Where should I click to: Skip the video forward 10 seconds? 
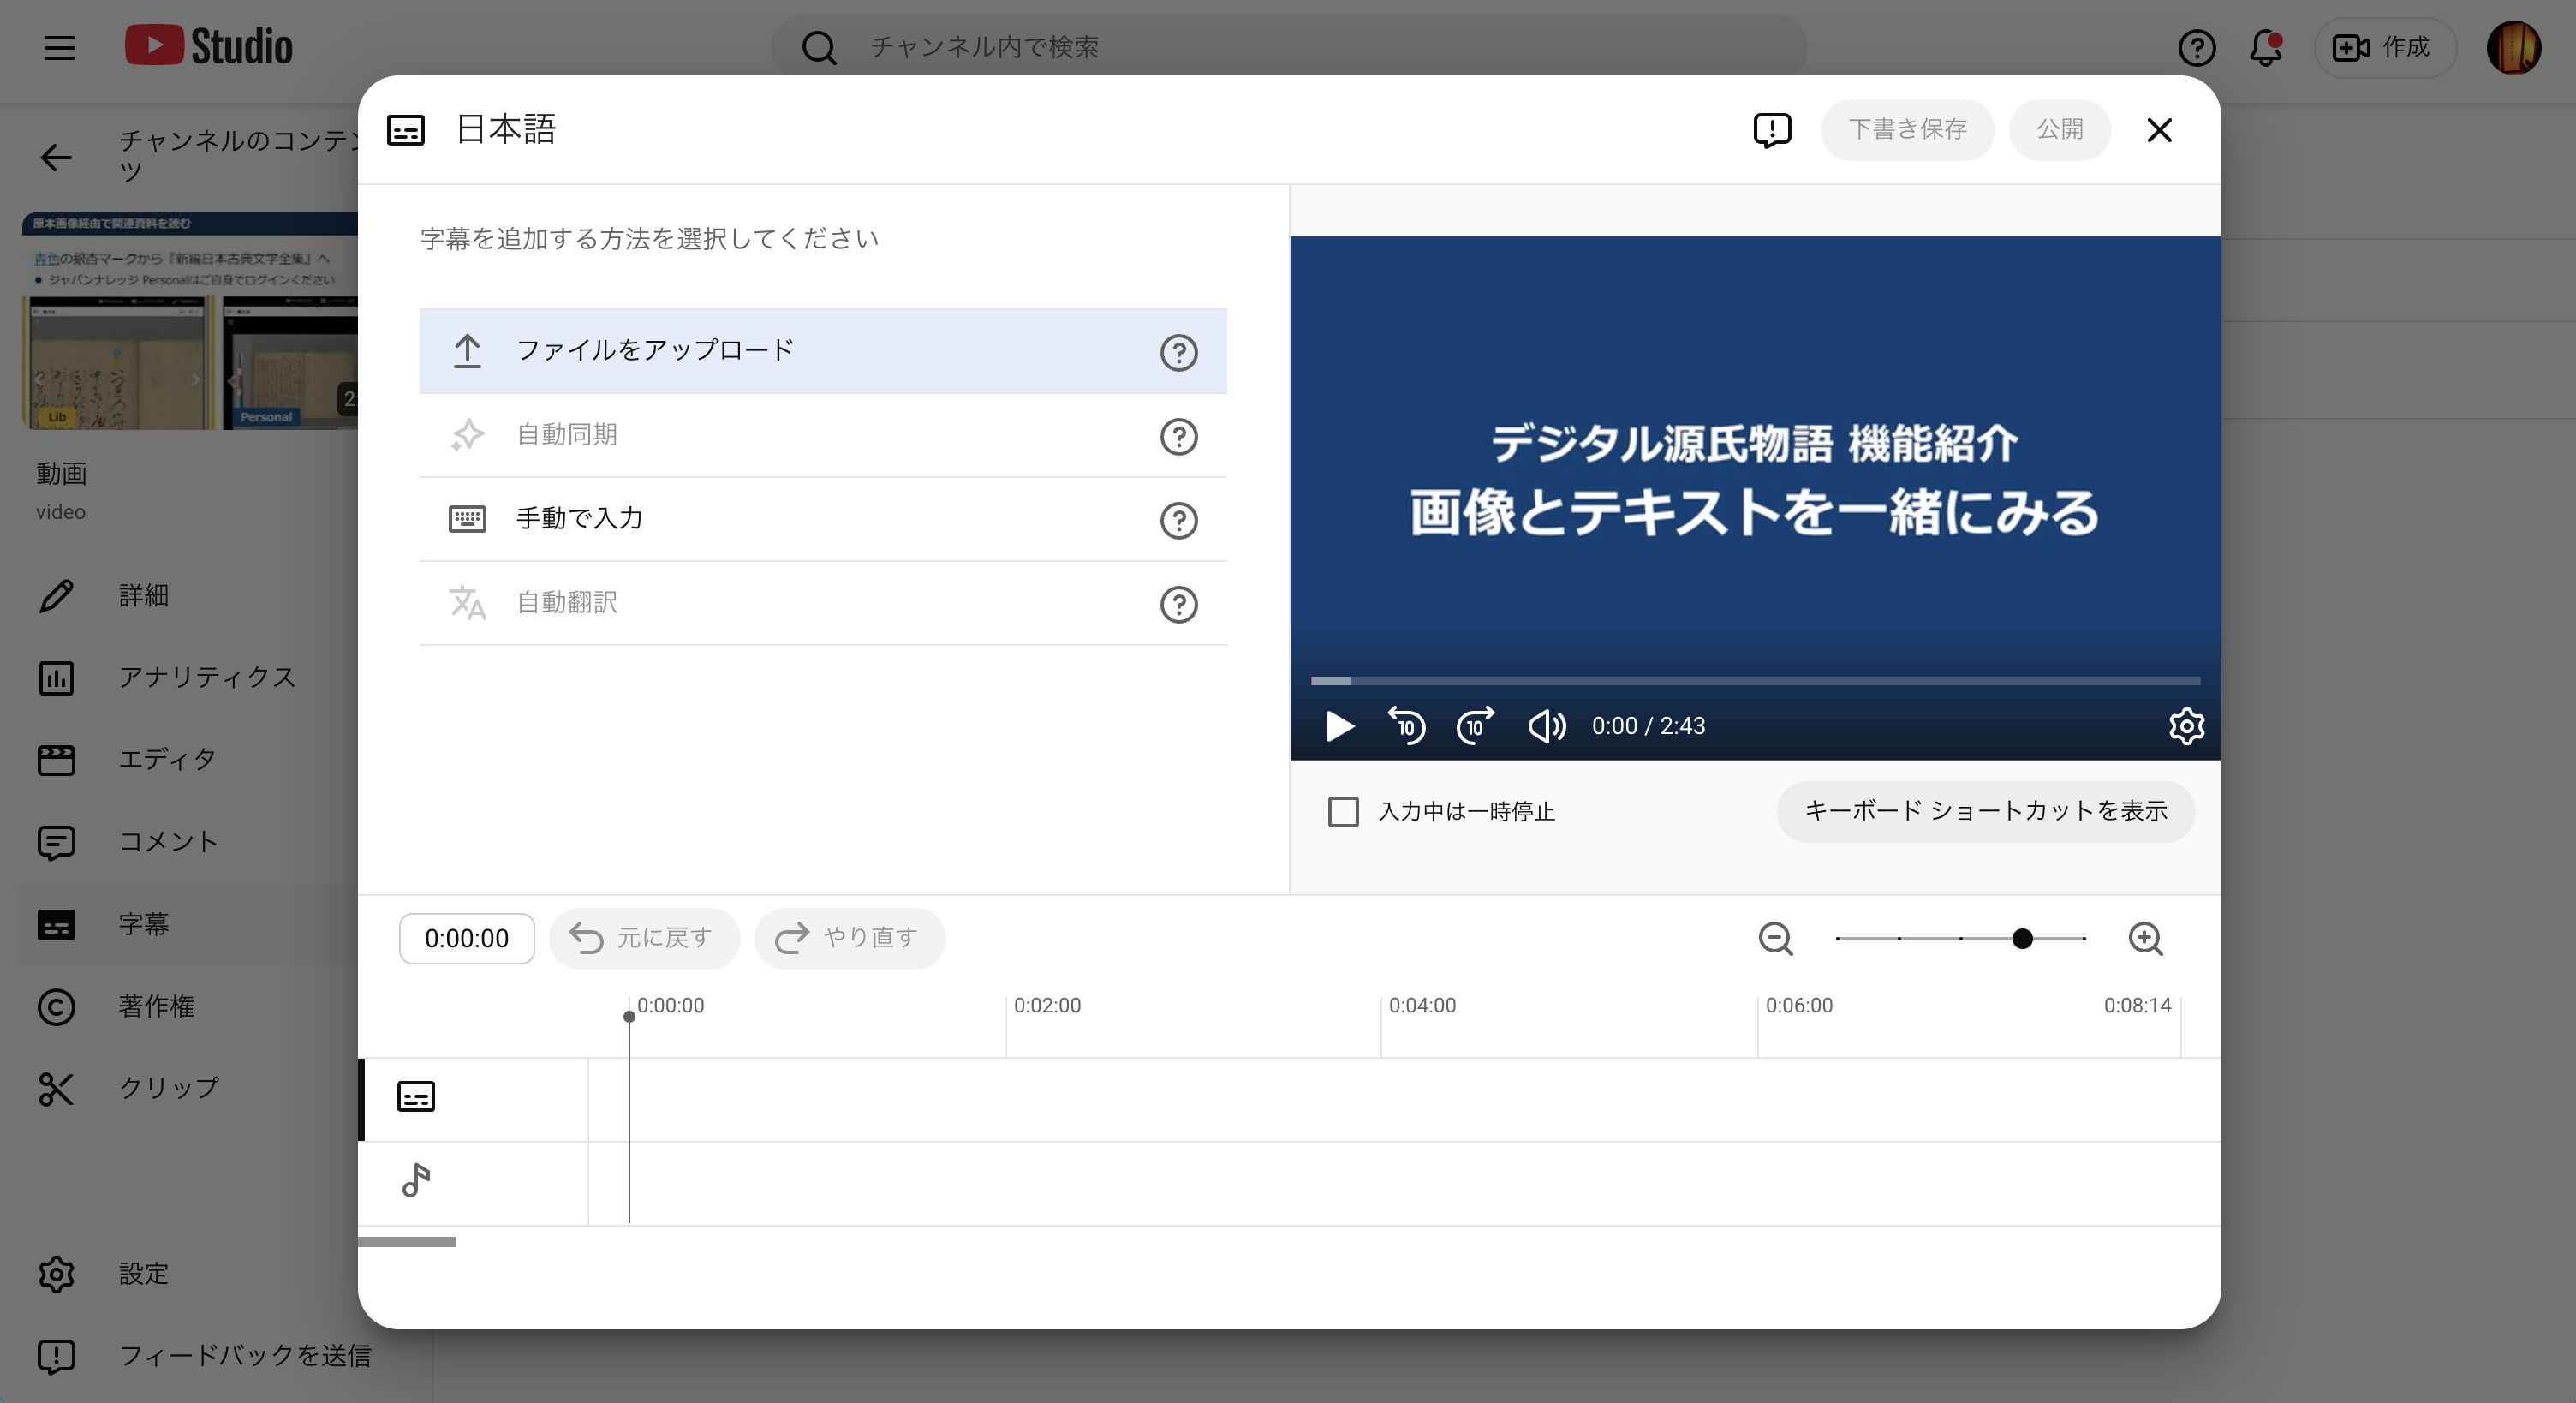click(1474, 727)
